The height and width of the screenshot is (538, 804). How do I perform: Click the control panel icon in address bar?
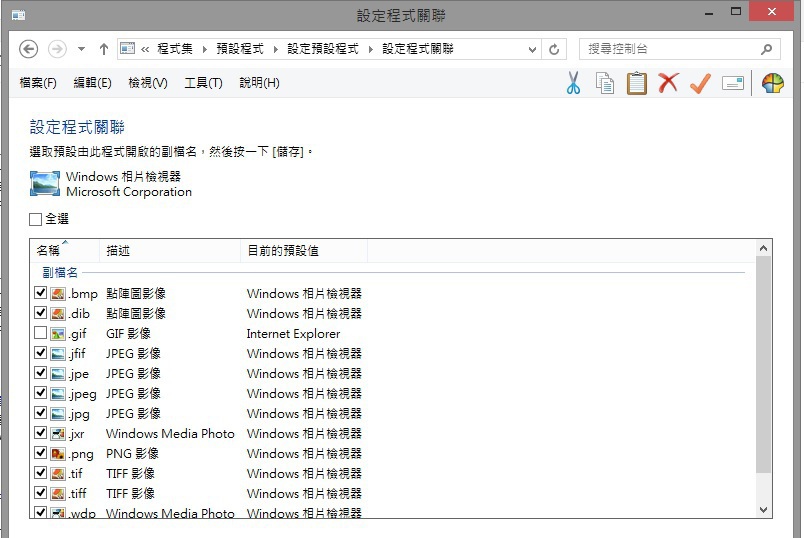[x=127, y=49]
